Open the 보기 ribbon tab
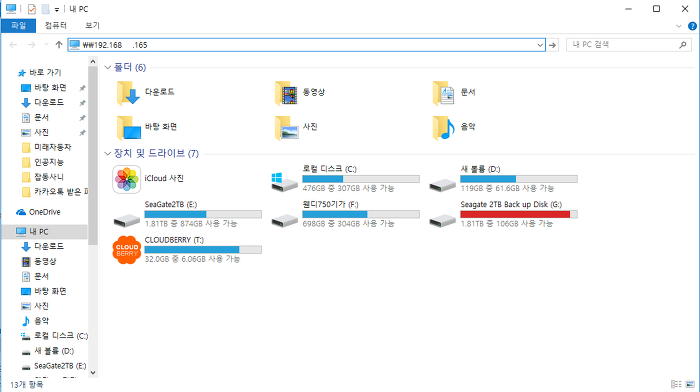This screenshot has height=392, width=700. [92, 26]
